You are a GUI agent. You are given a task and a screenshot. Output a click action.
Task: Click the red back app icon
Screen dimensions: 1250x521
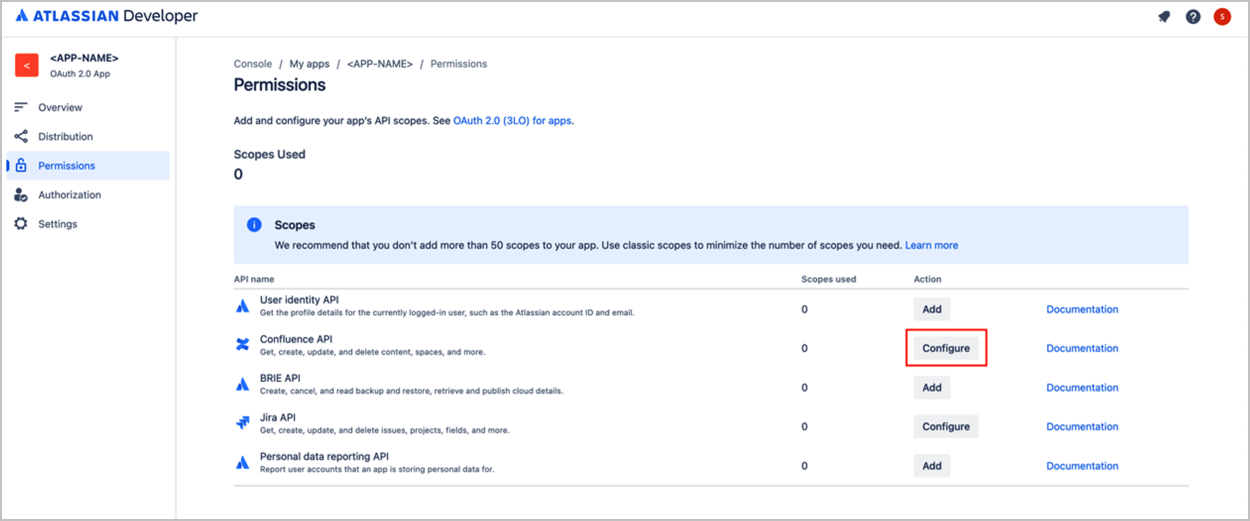[27, 65]
